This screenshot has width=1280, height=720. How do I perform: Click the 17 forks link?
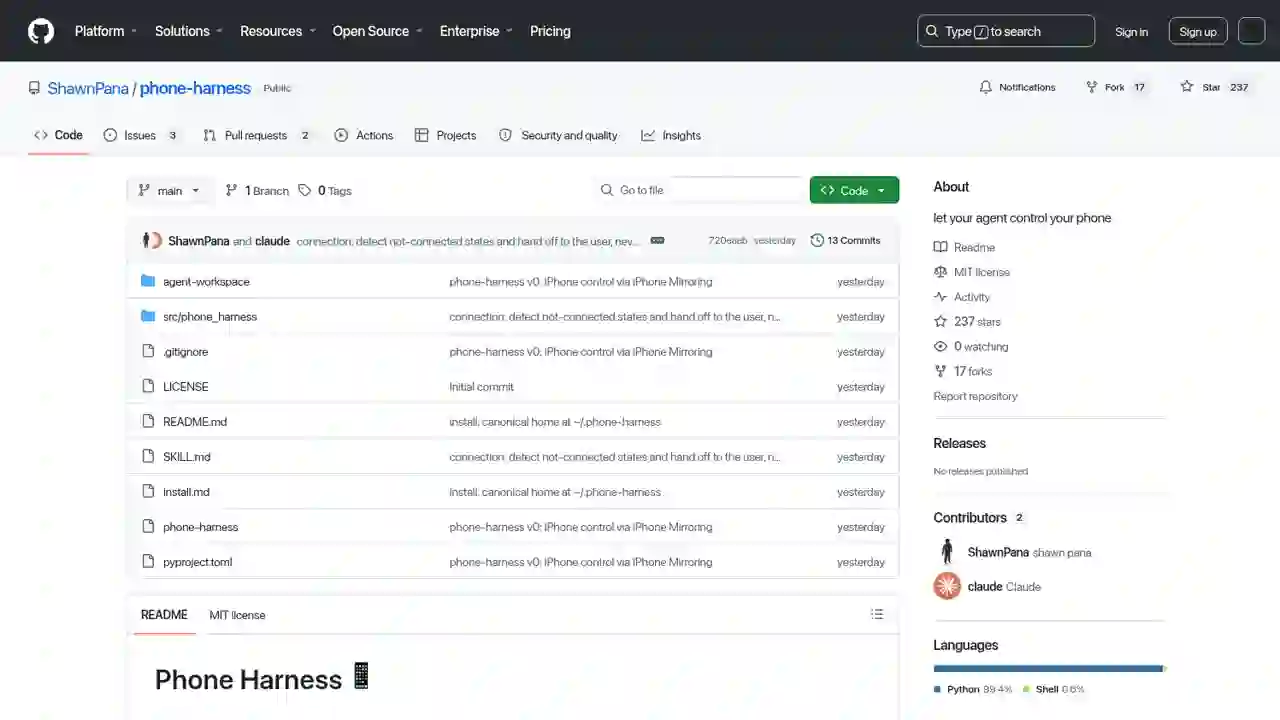973,371
